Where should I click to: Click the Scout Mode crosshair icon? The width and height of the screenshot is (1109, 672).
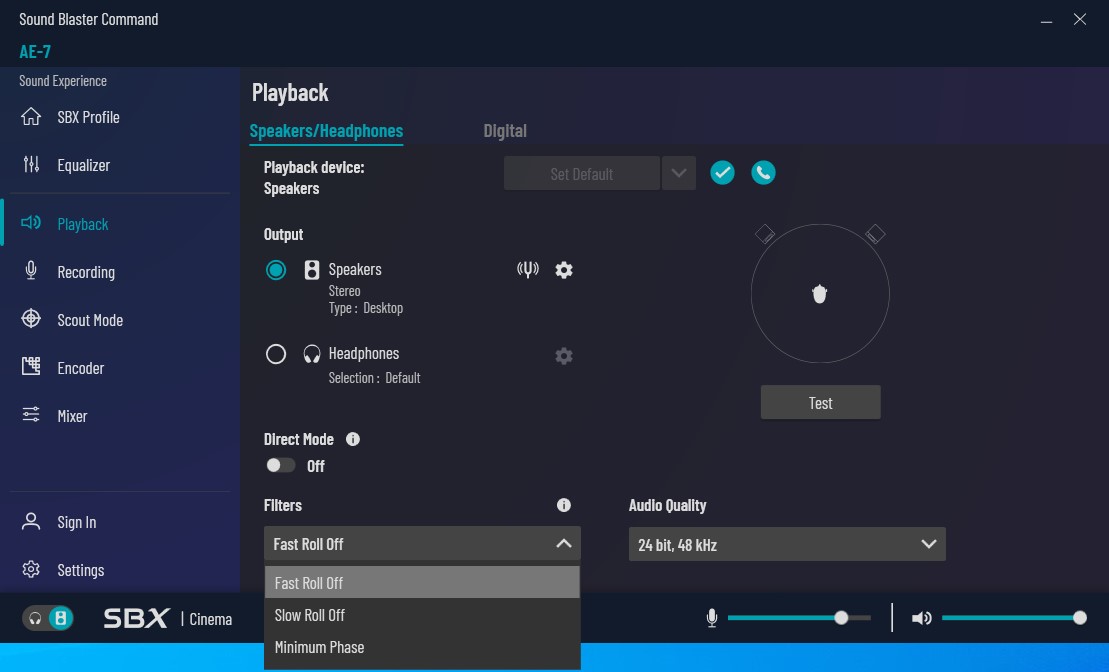pos(30,319)
